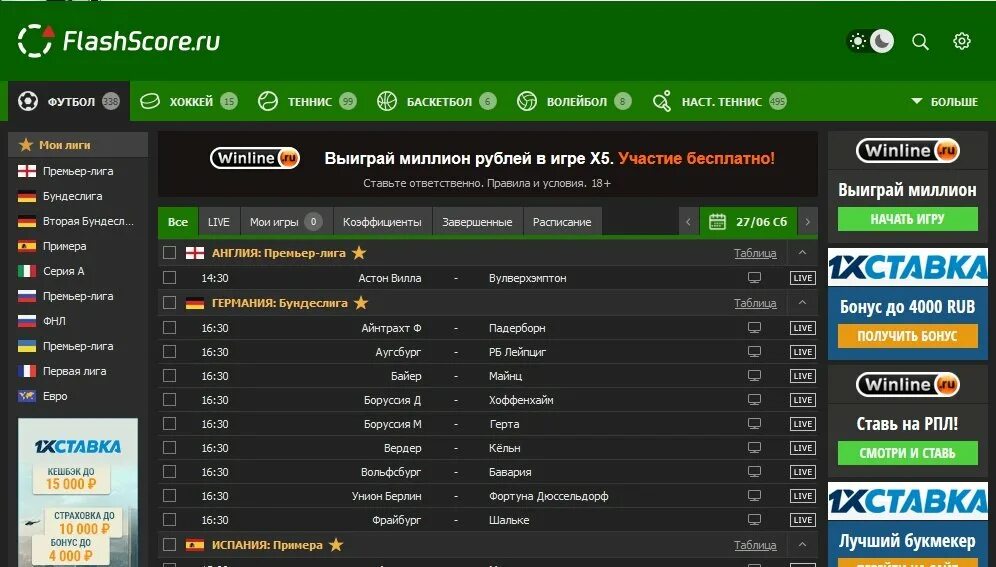996x567 pixels.
Task: Switch to the Расписание tab
Action: [x=562, y=222]
